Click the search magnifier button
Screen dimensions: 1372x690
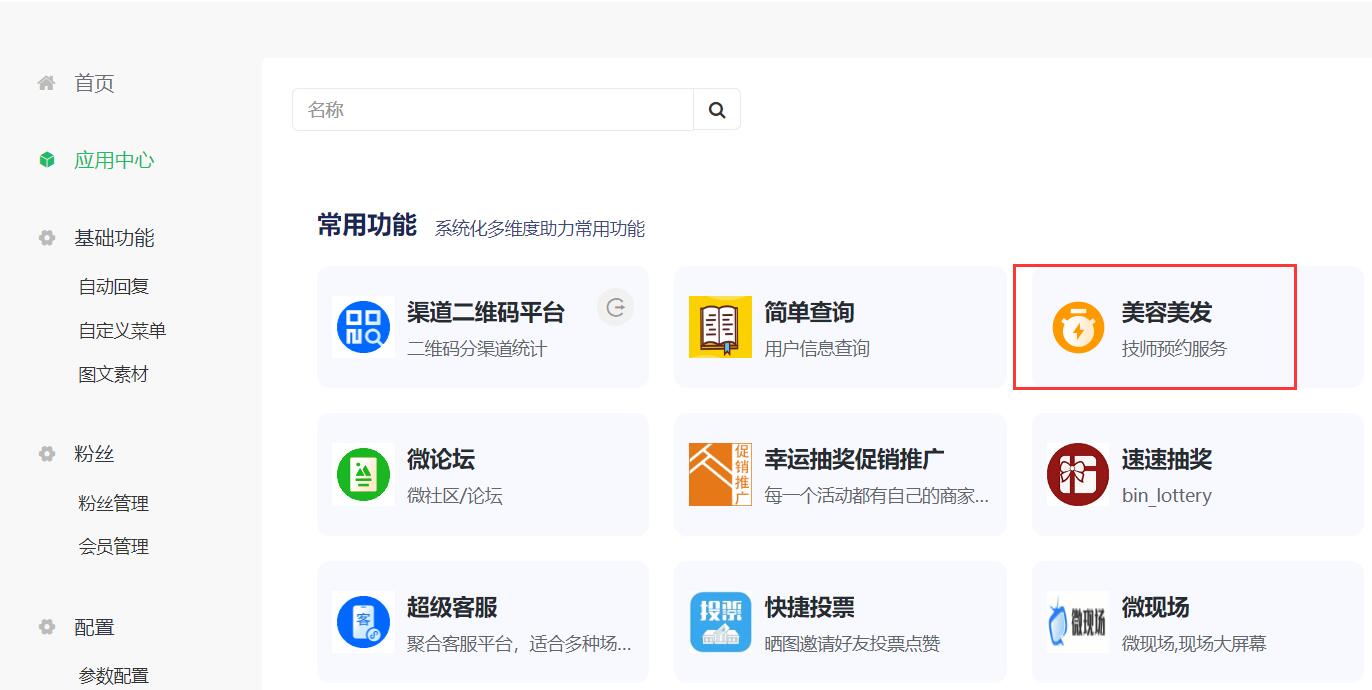point(717,110)
